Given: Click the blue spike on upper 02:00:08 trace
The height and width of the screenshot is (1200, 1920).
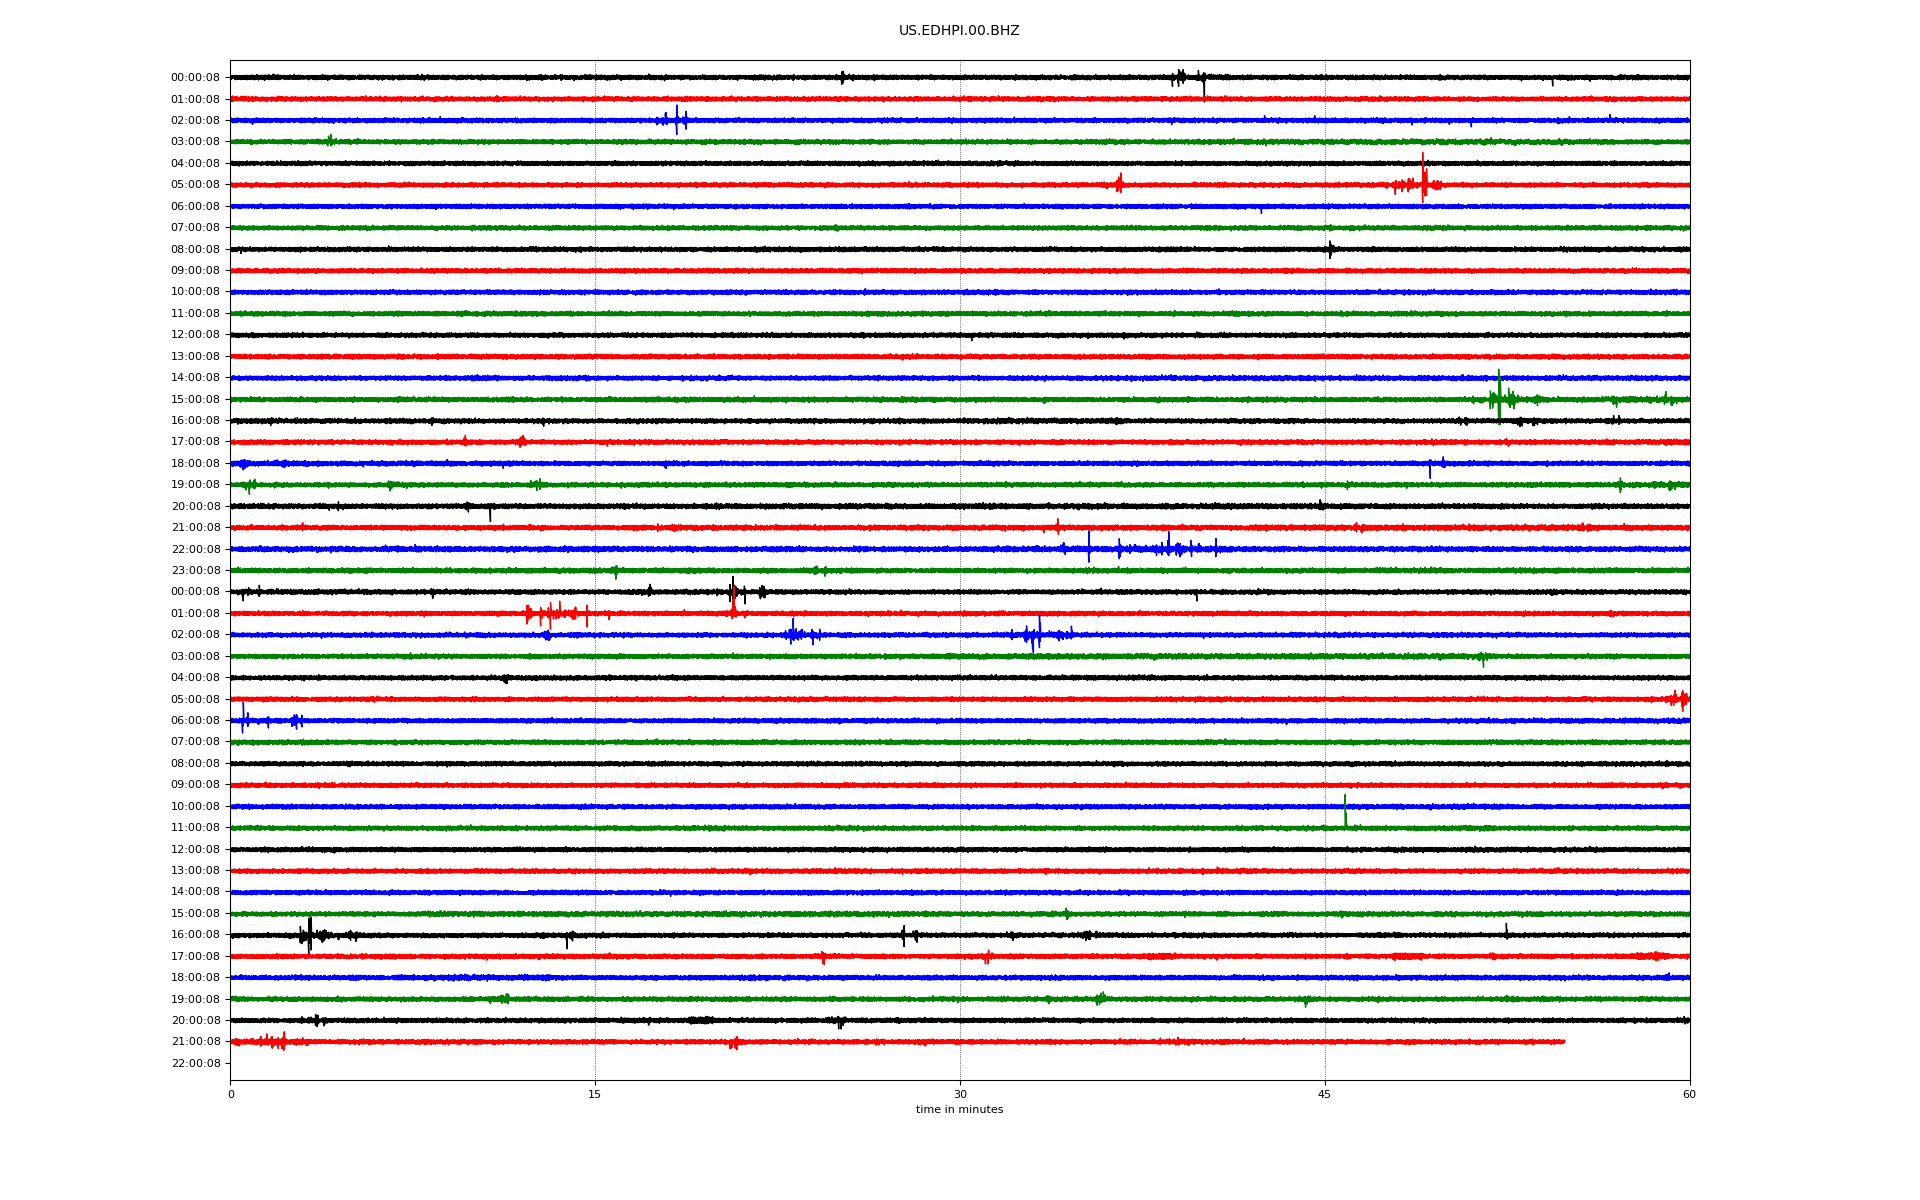Looking at the screenshot, I should (x=676, y=120).
